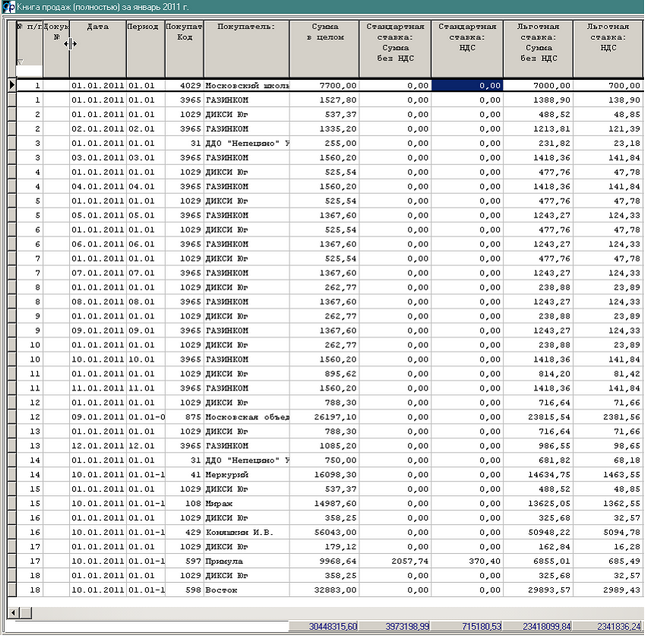The width and height of the screenshot is (645, 636).
Task: Click the date cell 12.01.2011
Action: point(98,446)
